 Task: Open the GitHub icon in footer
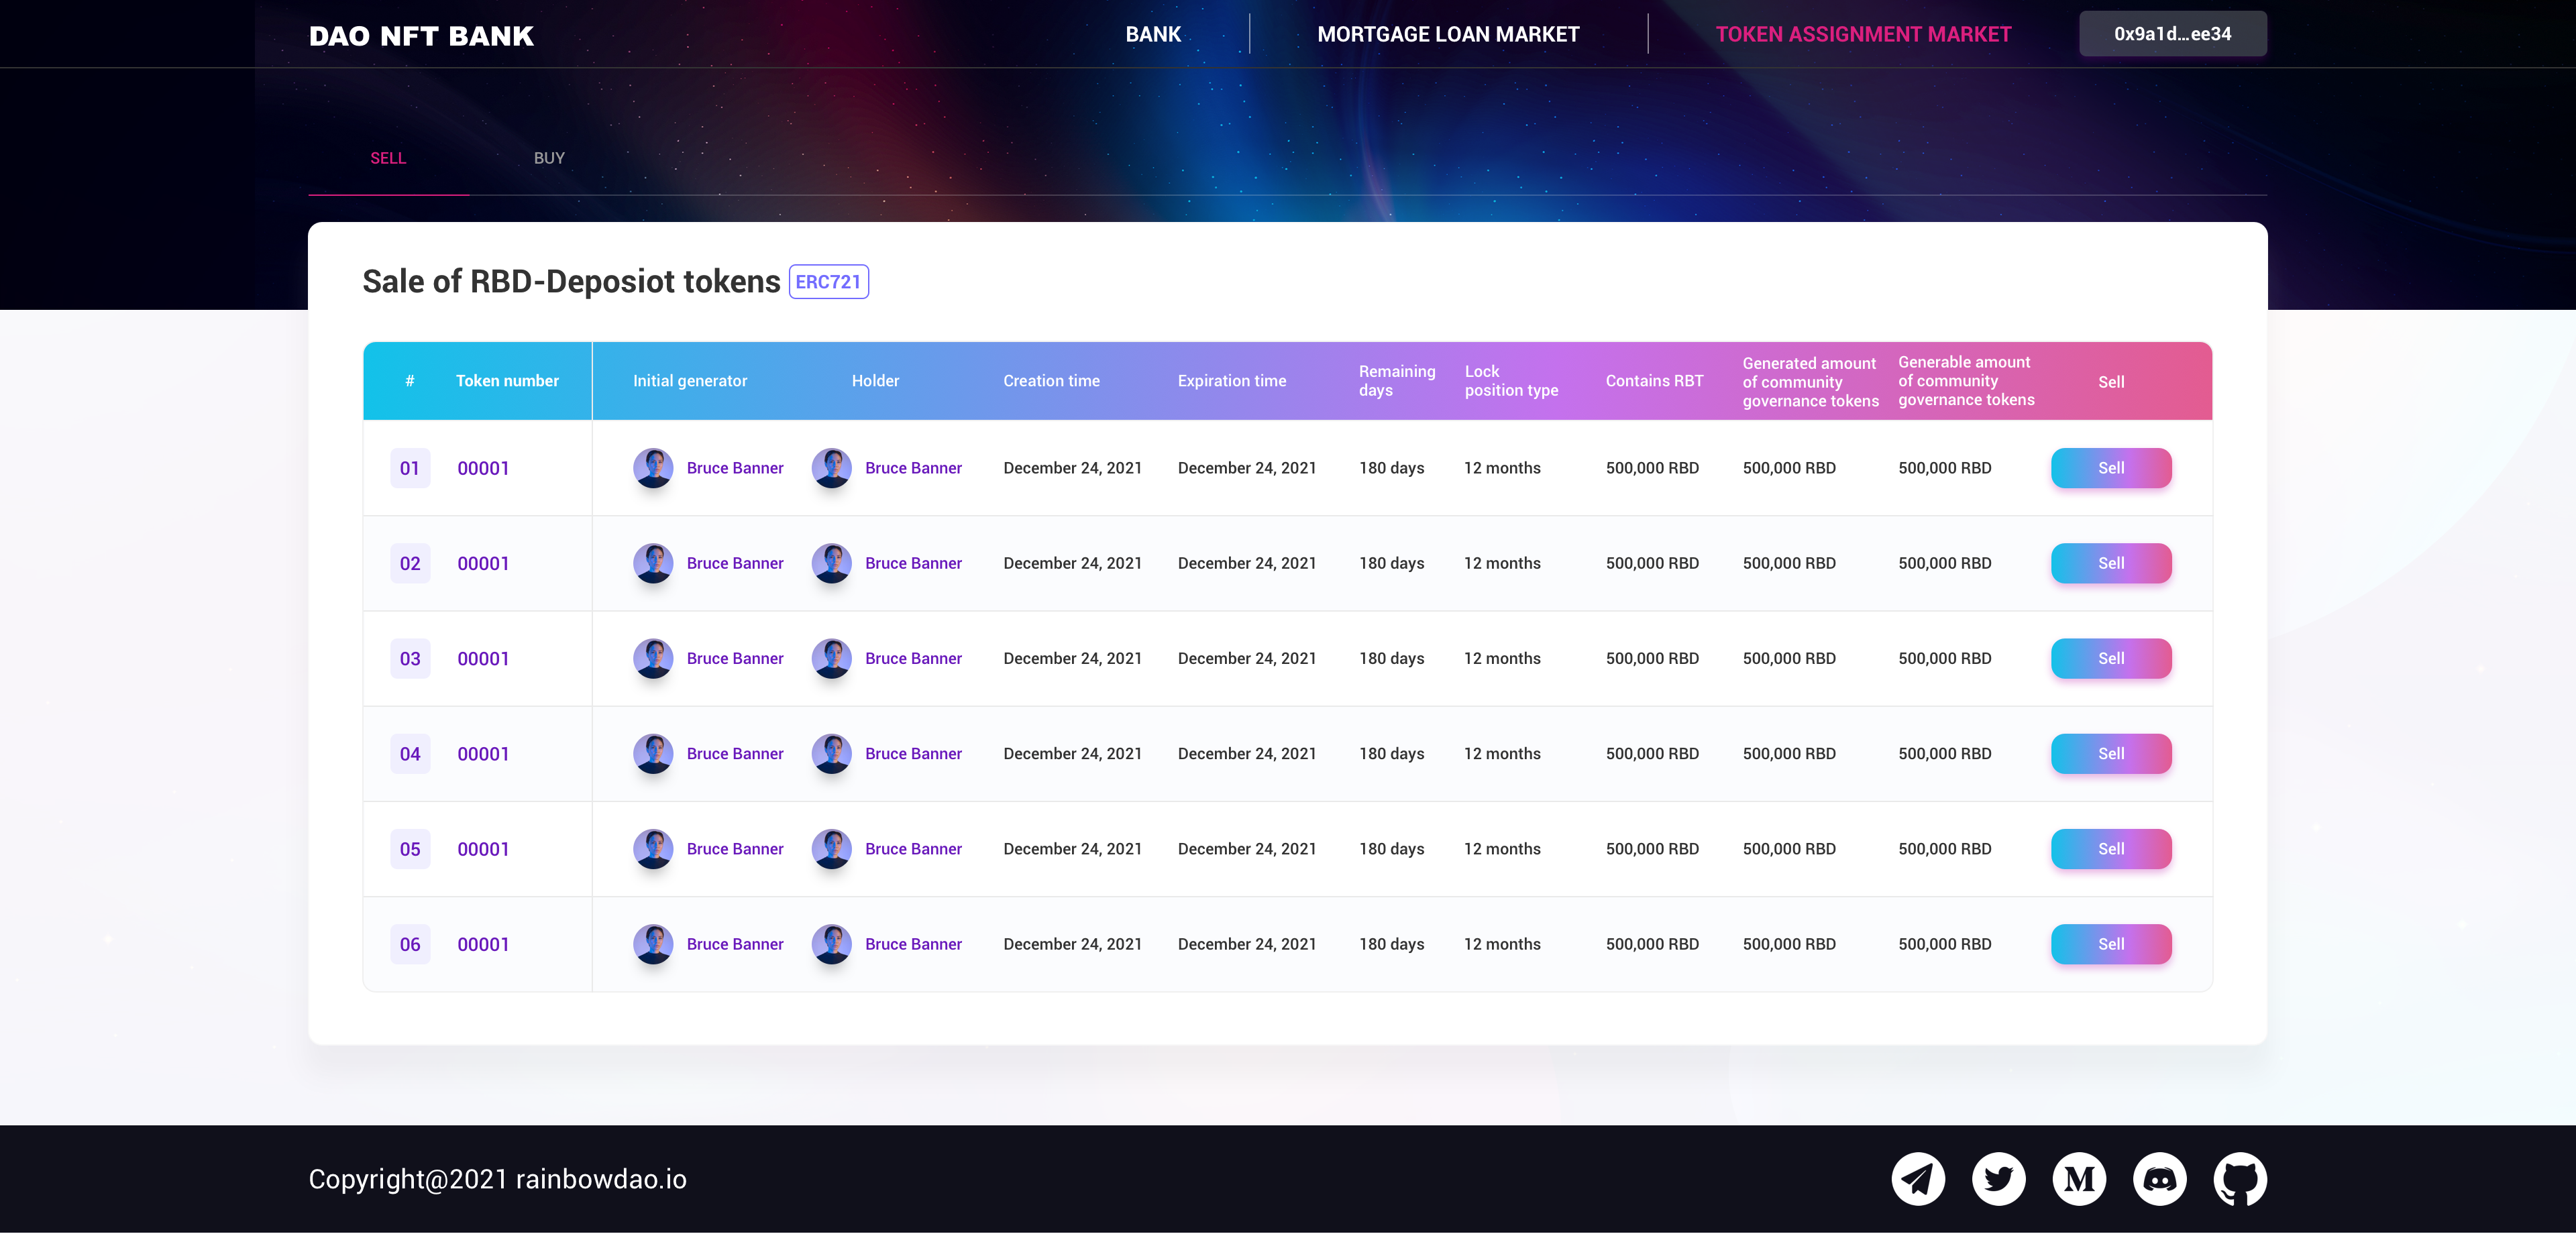[2240, 1179]
